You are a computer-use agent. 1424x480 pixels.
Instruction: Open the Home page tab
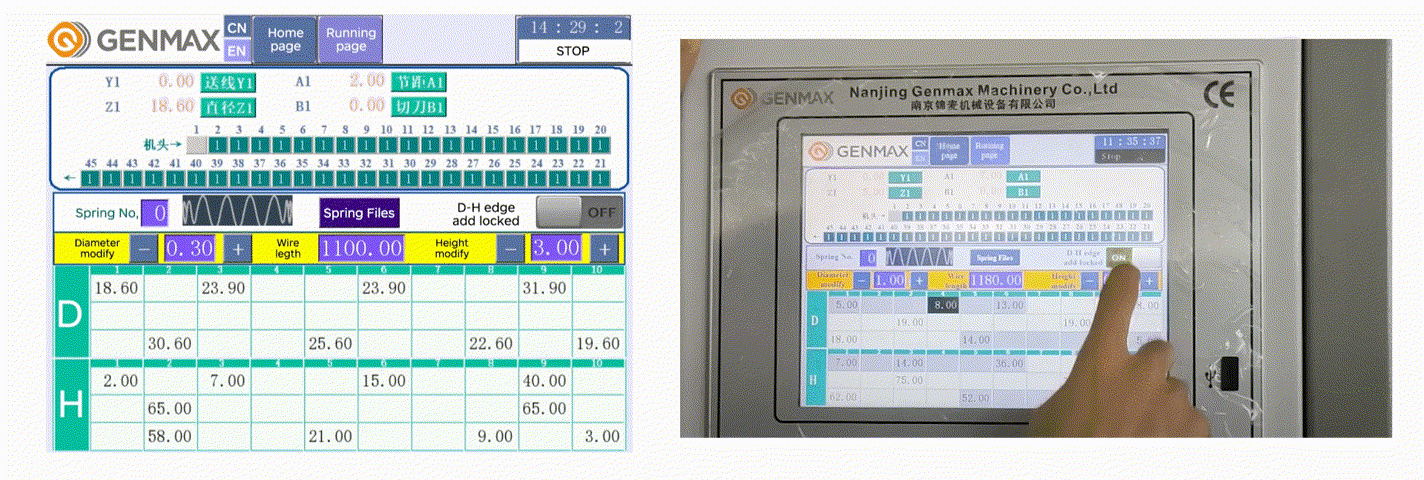[x=285, y=40]
